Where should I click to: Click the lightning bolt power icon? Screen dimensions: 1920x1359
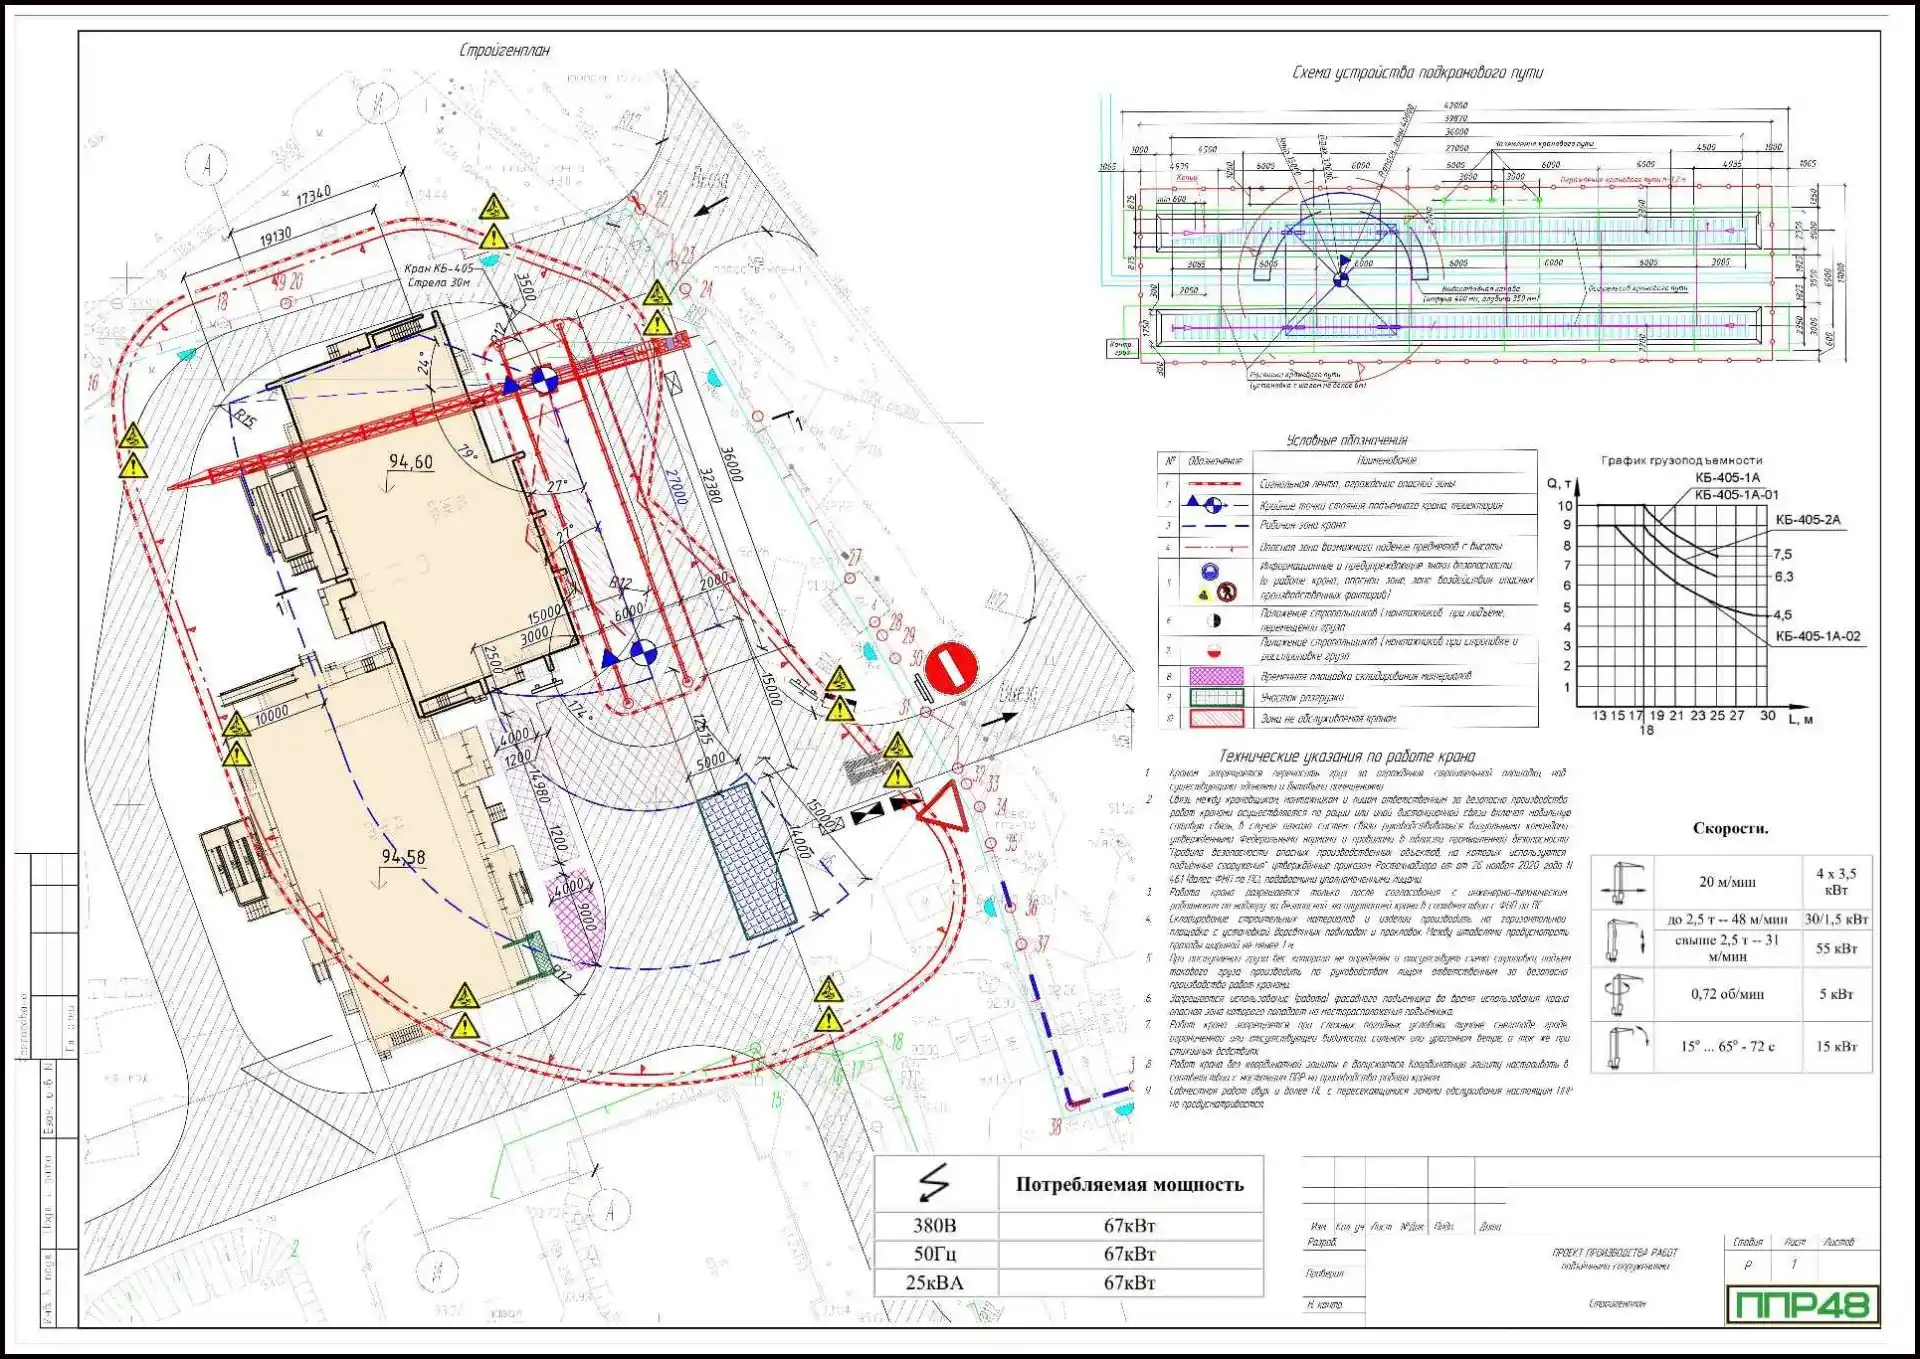(934, 1183)
